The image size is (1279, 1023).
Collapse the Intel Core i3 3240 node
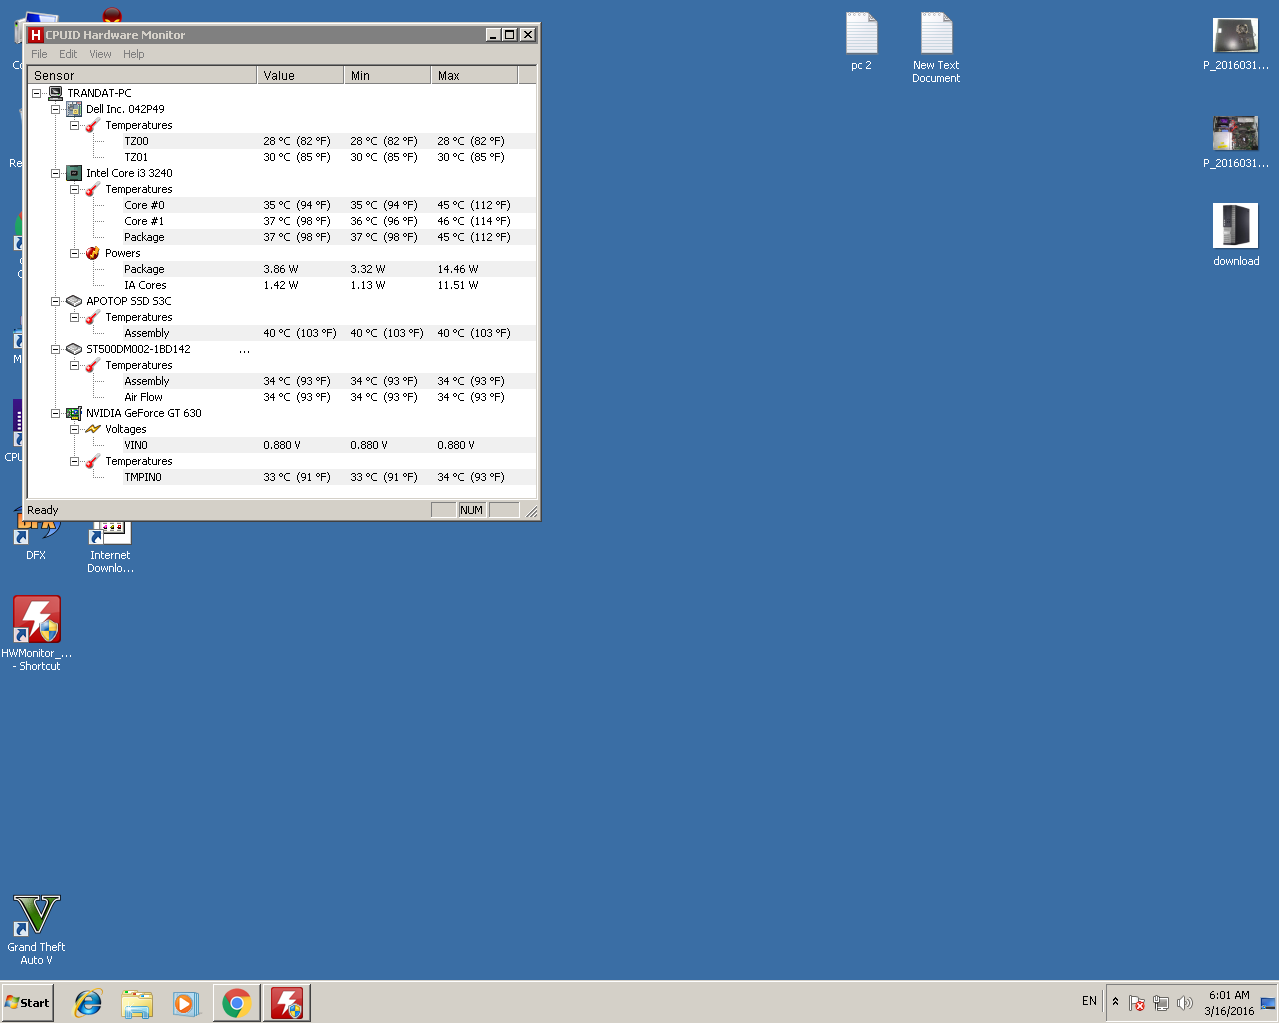point(56,173)
